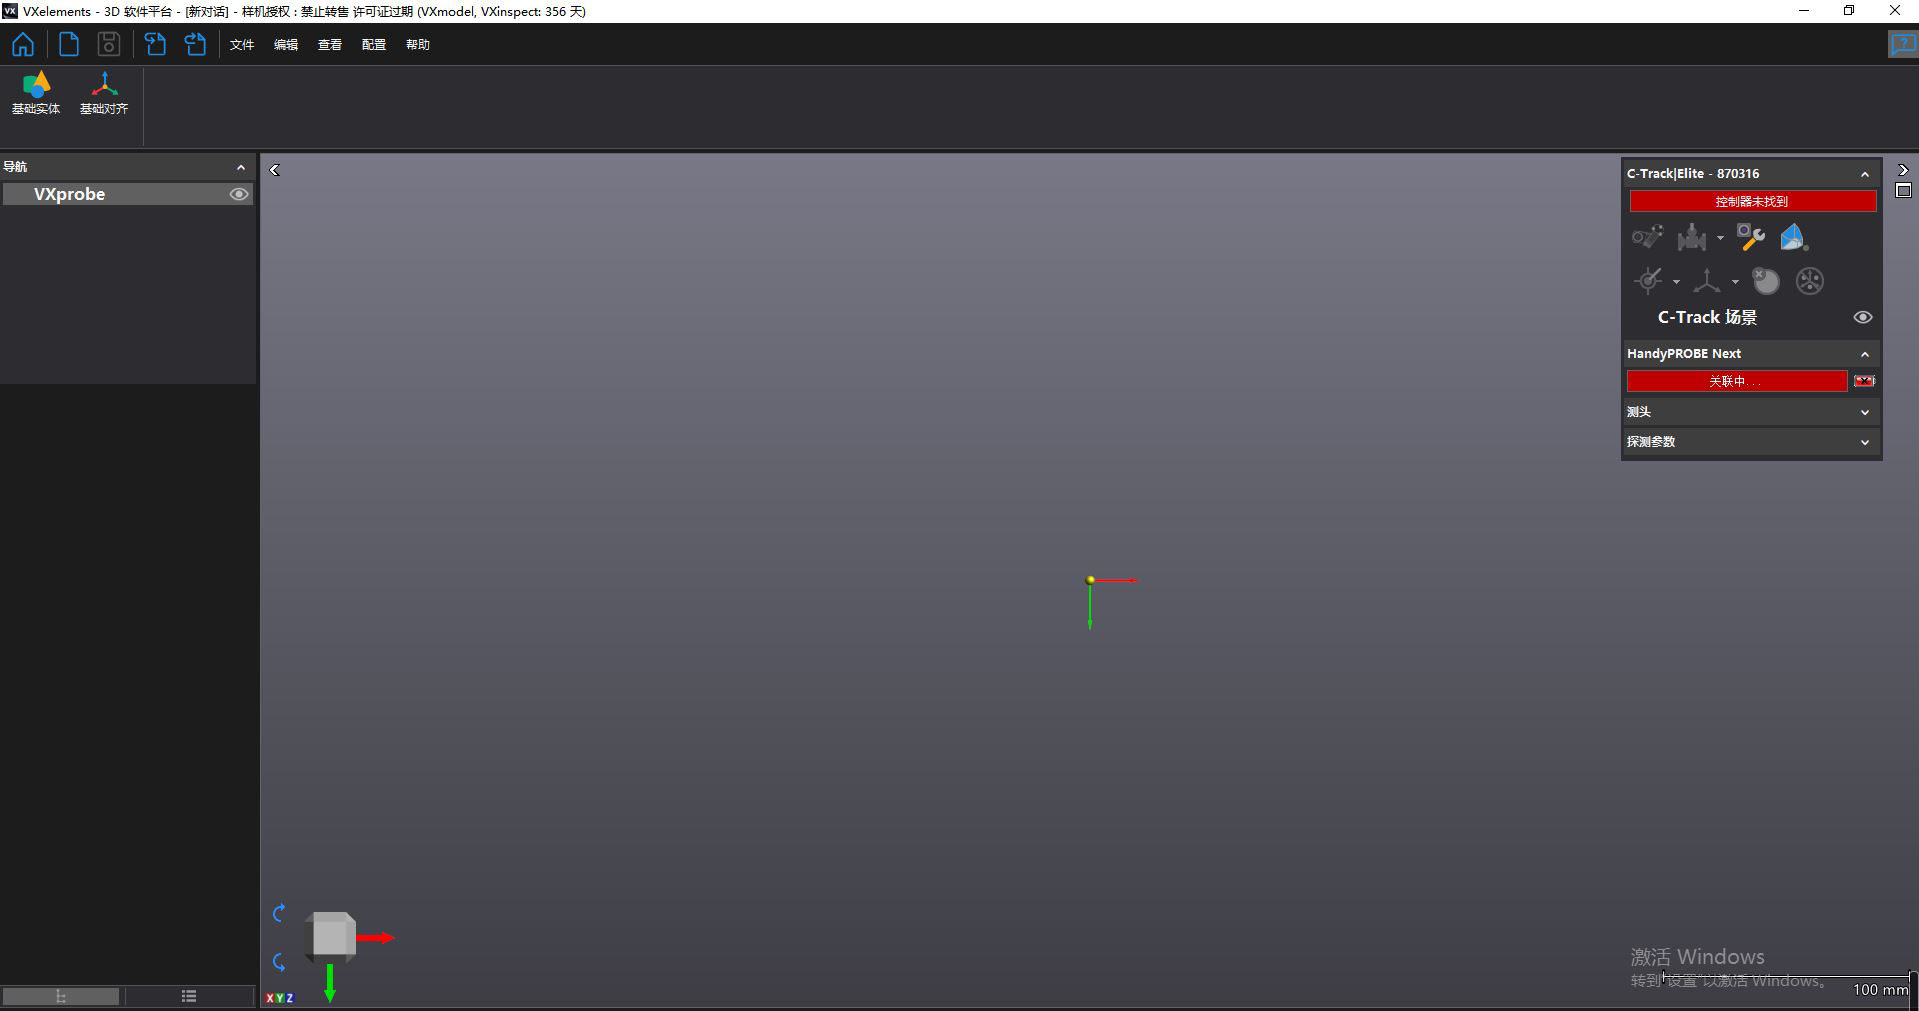Click the C-Track 场景 label
1919x1011 pixels.
1707,317
